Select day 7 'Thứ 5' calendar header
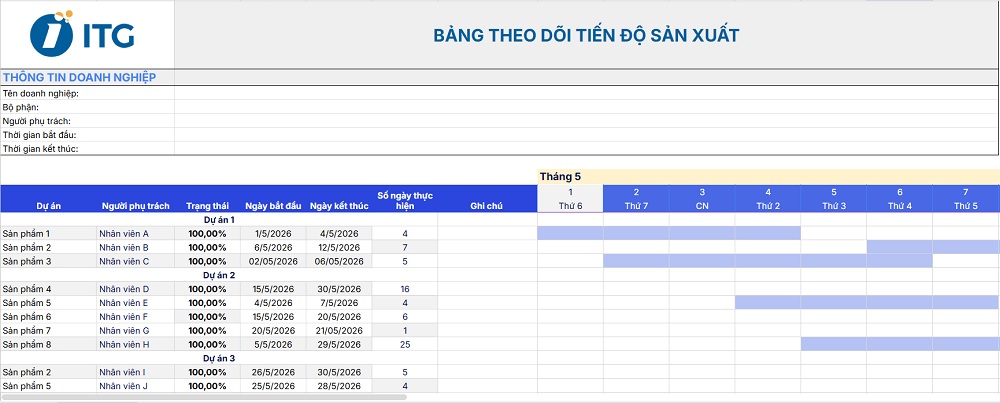This screenshot has height=403, width=1000. (x=966, y=199)
